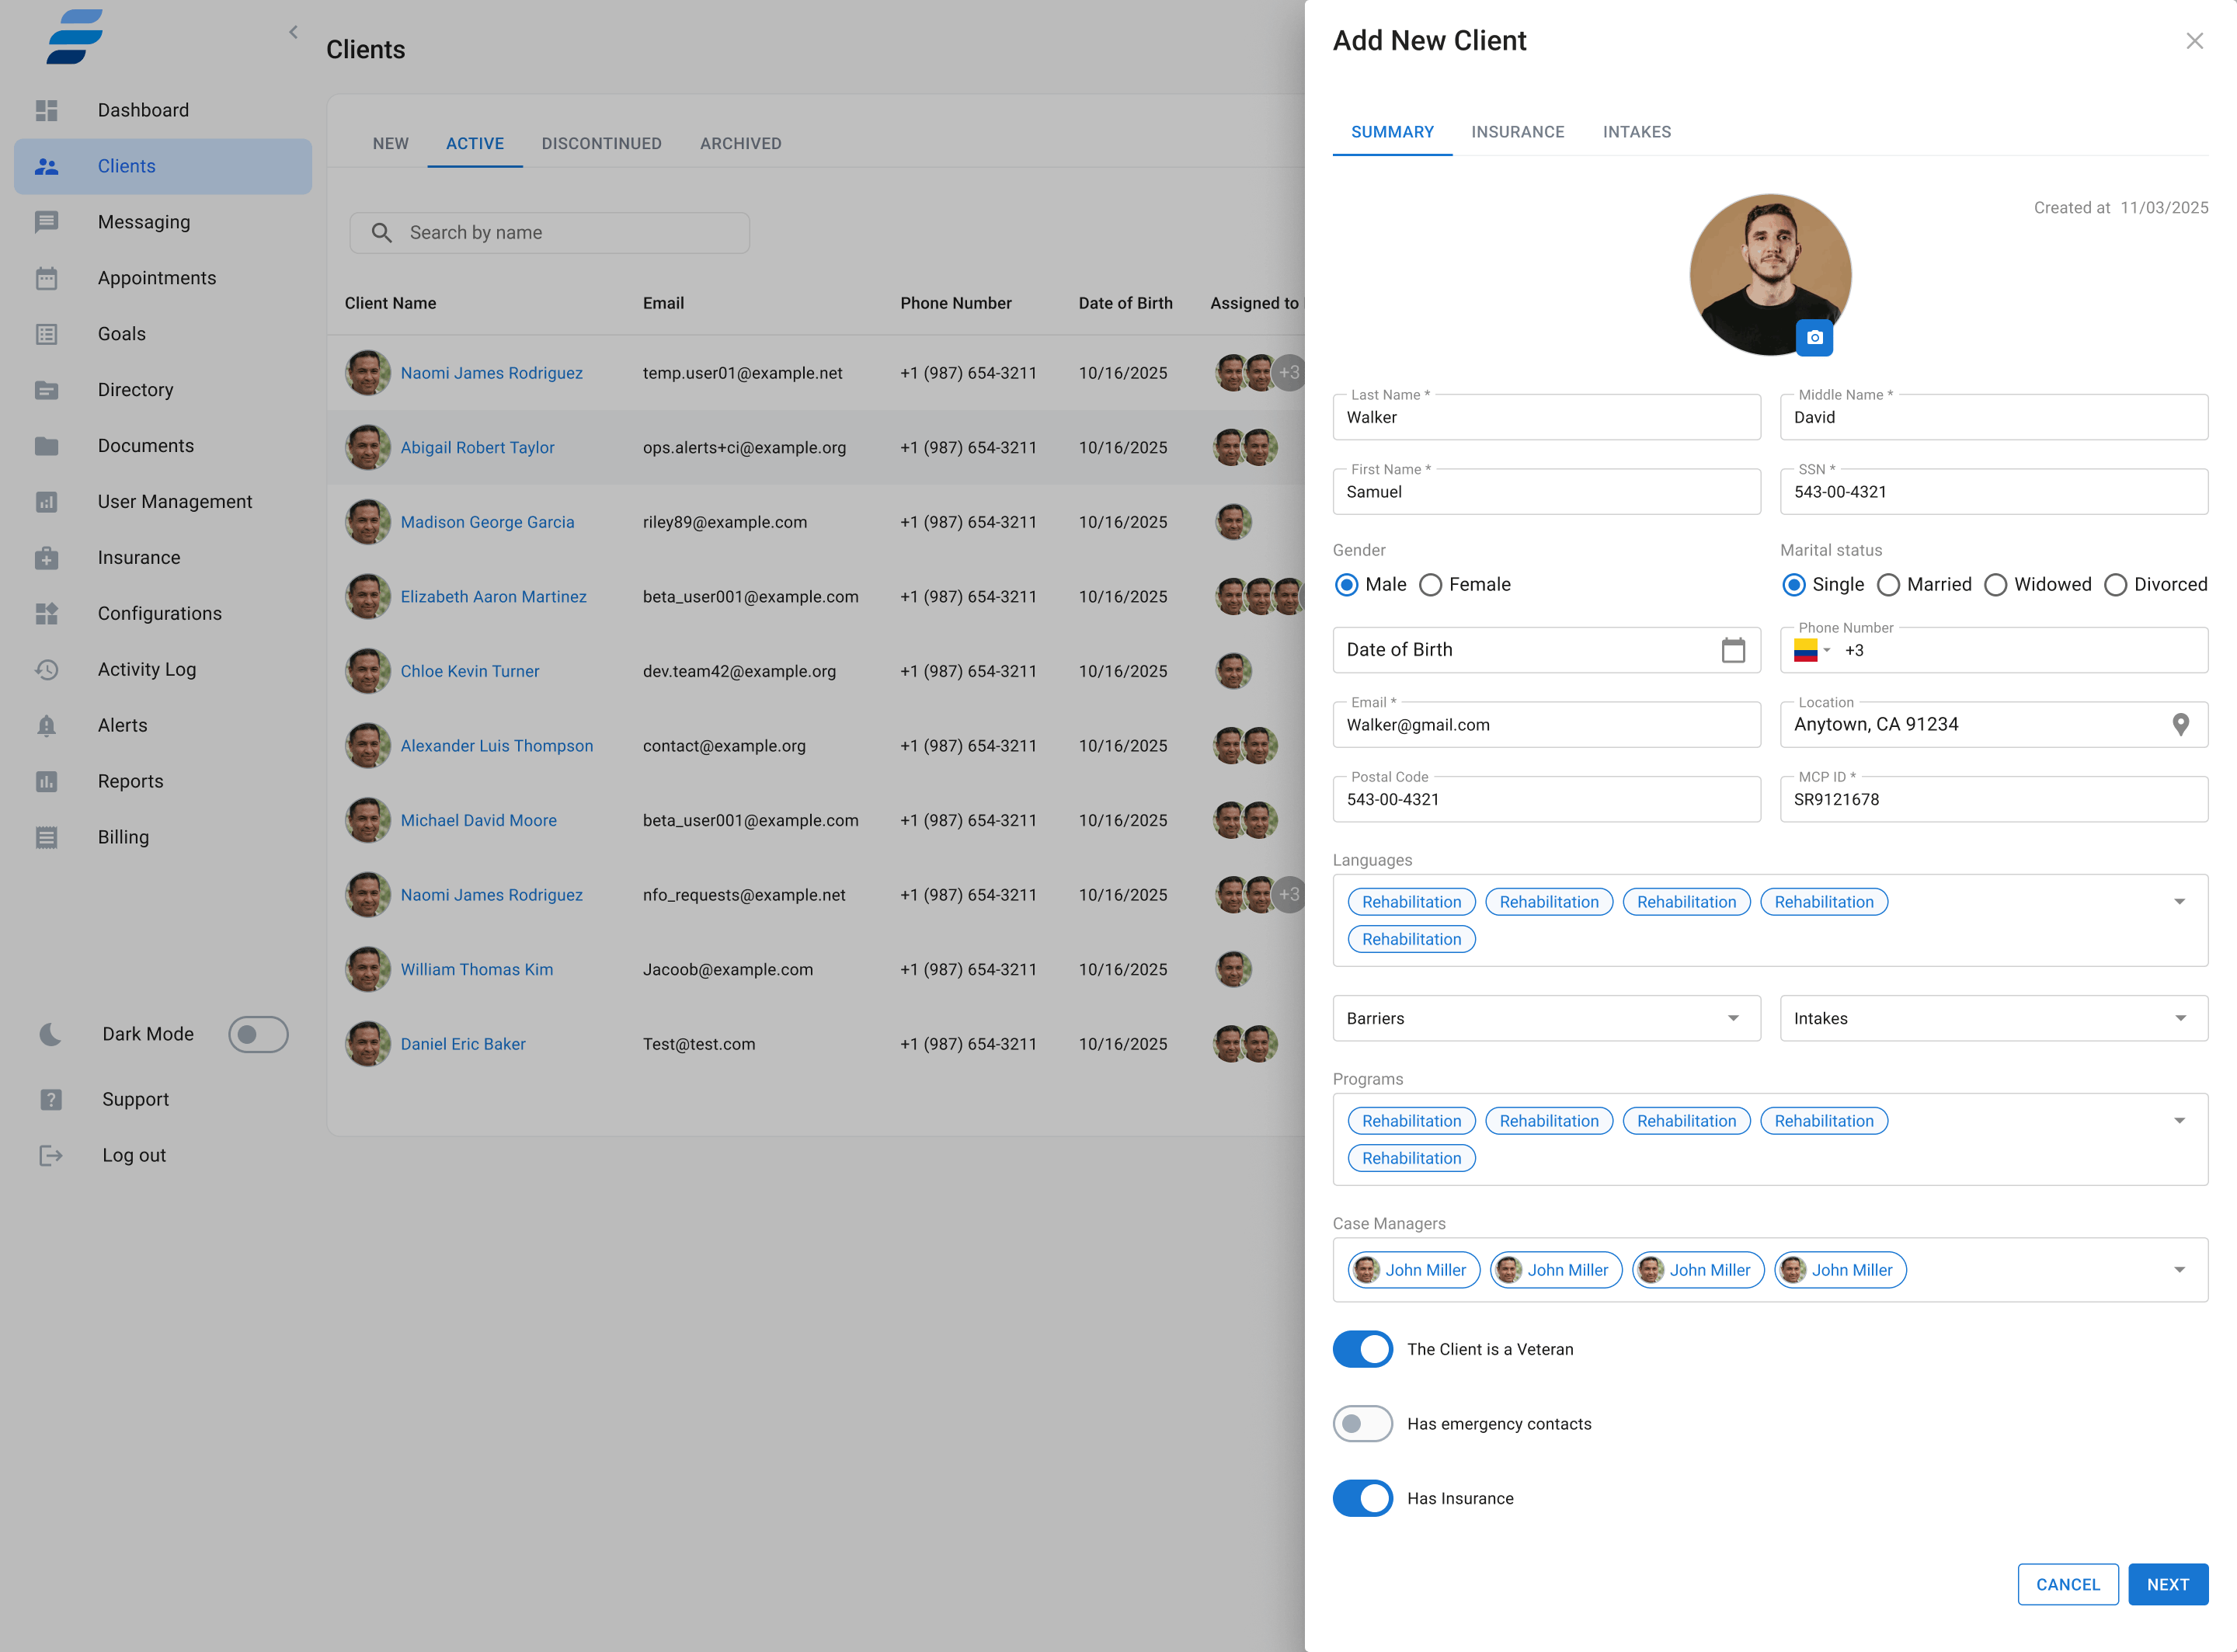Image resolution: width=2237 pixels, height=1652 pixels.
Task: Switch to the Insurance tab
Action: pyautogui.click(x=1517, y=132)
